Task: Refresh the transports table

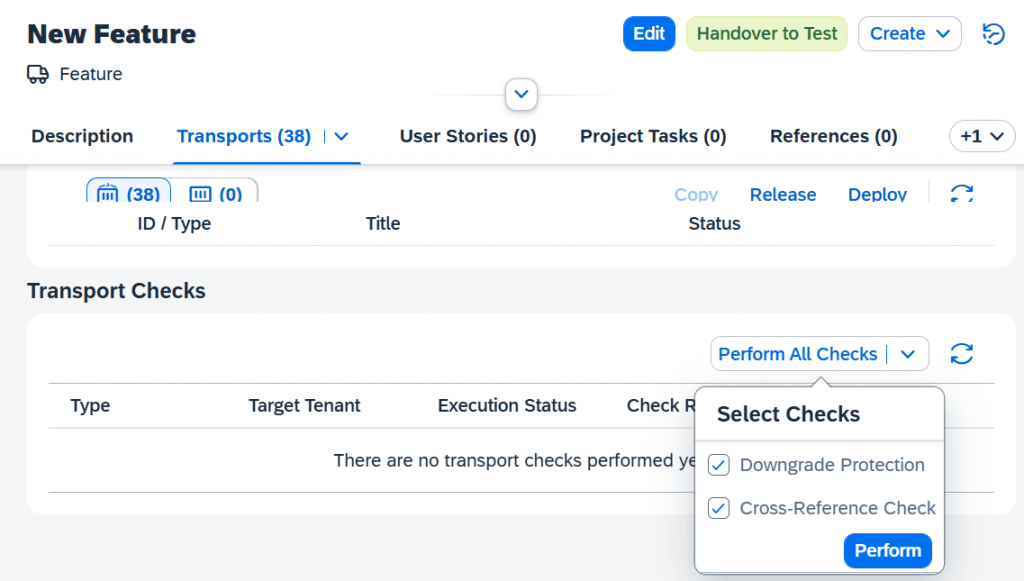Action: click(x=962, y=194)
